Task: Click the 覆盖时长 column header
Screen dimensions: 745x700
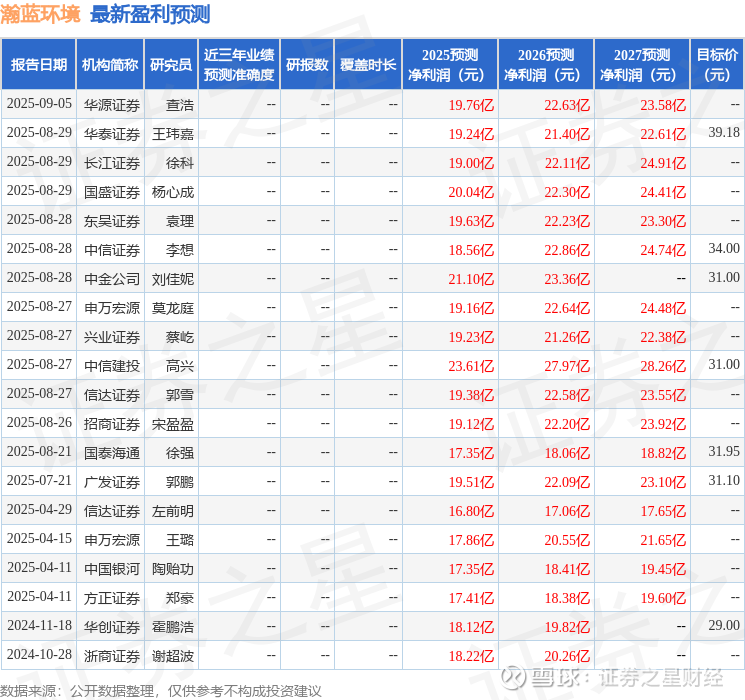Action: [368, 65]
